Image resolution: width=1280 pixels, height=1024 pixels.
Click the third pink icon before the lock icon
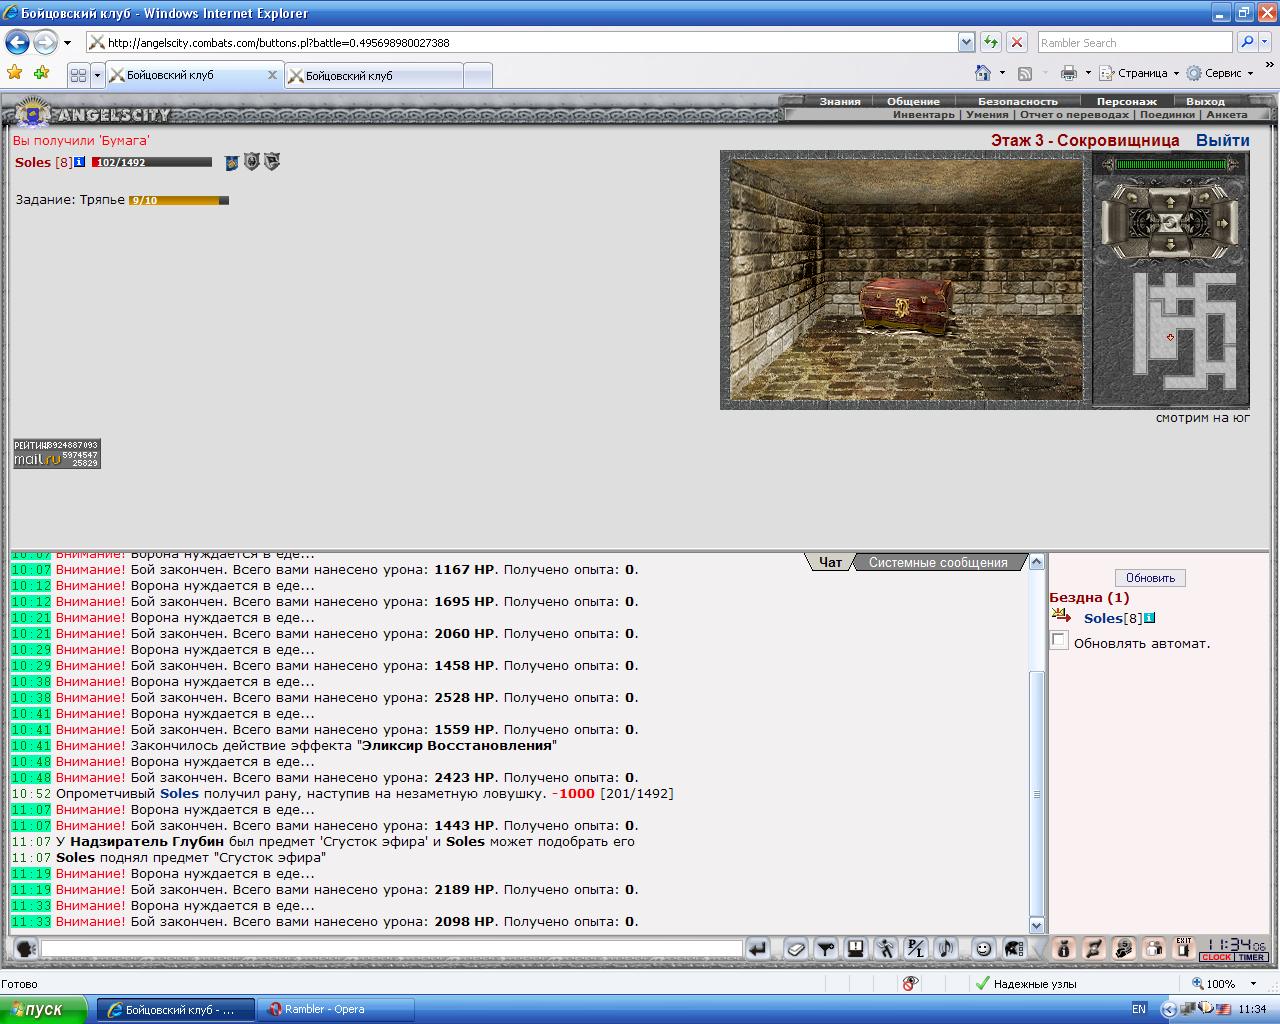pyautogui.click(x=1124, y=949)
